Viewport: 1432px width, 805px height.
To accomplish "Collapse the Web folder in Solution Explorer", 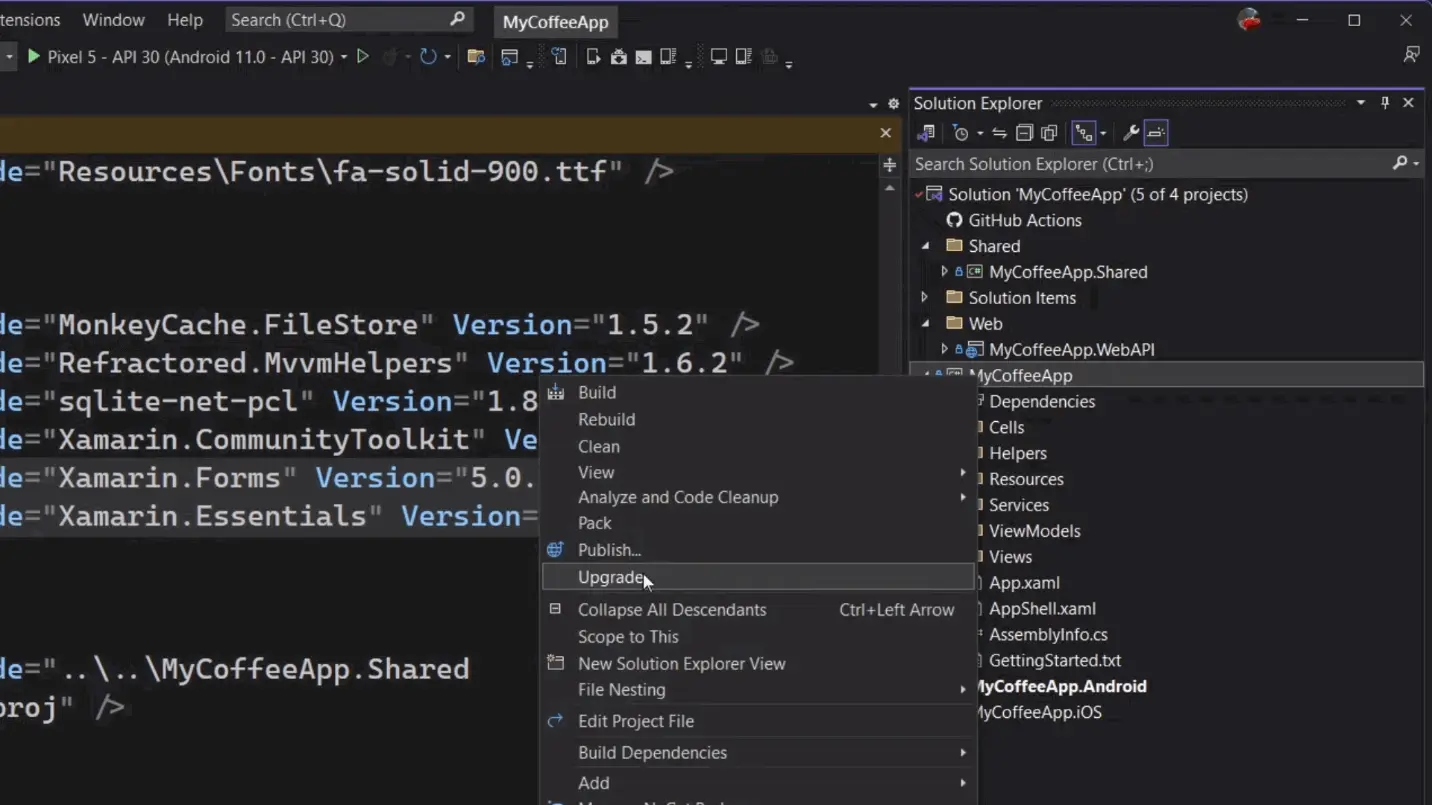I will tap(924, 323).
